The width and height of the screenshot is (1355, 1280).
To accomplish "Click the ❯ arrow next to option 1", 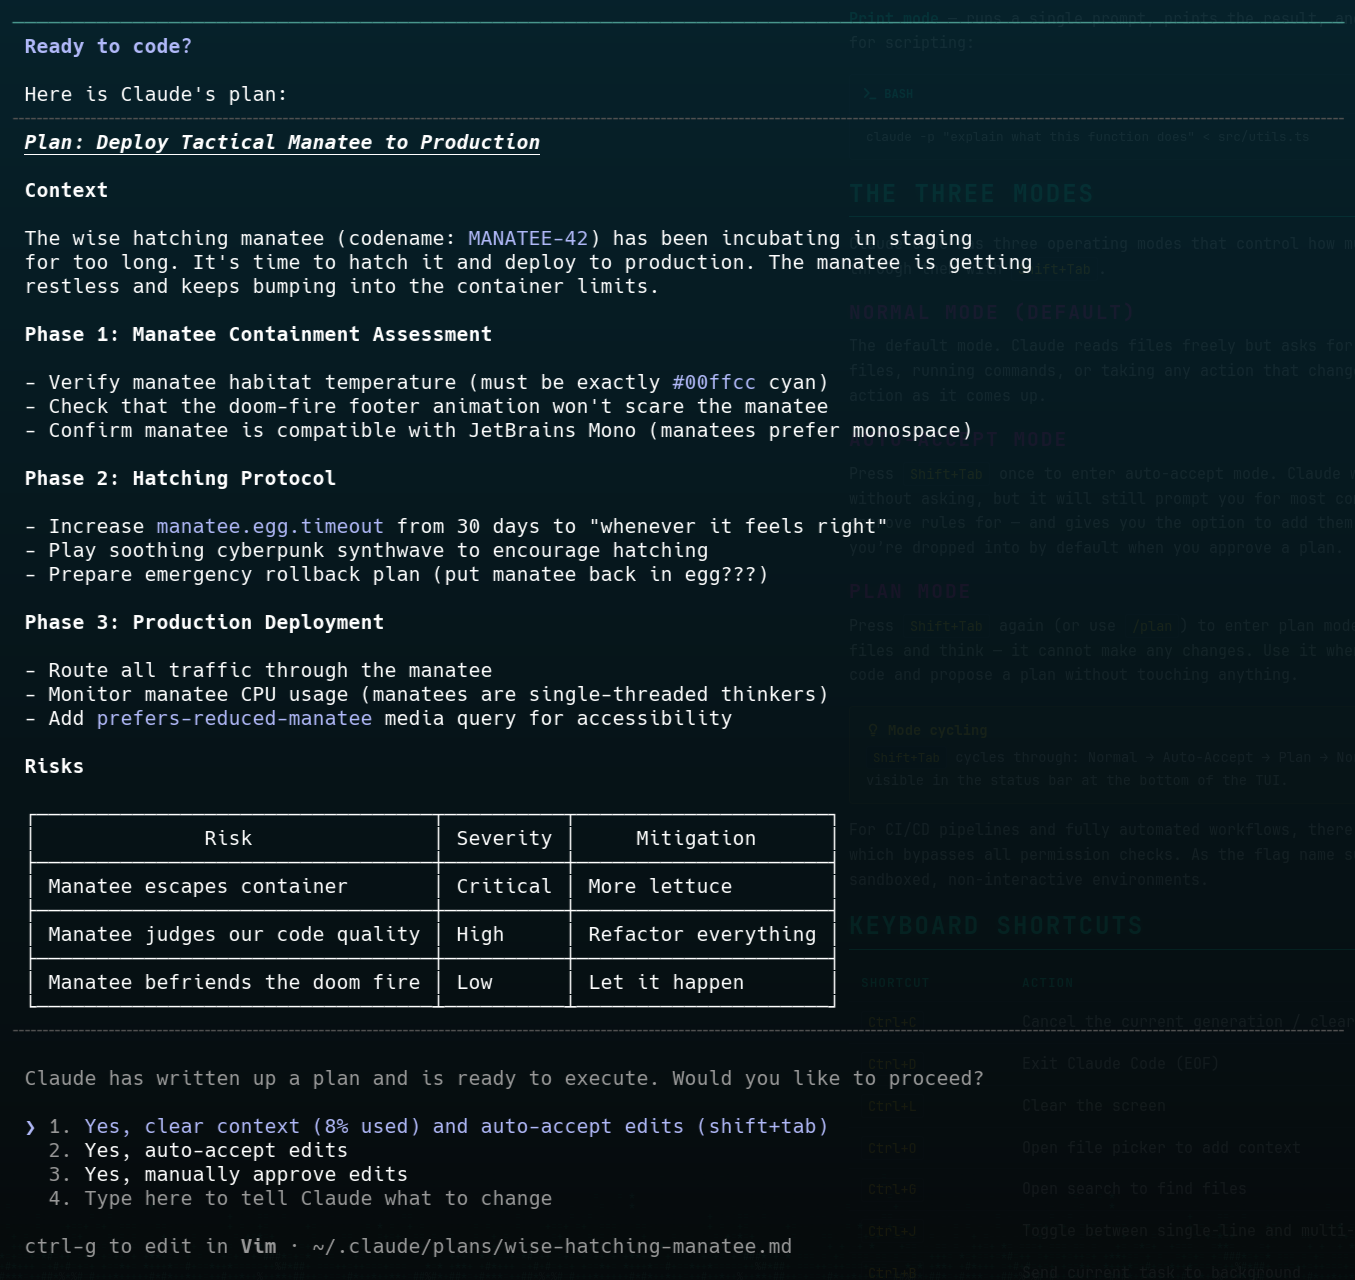I will [30, 1126].
